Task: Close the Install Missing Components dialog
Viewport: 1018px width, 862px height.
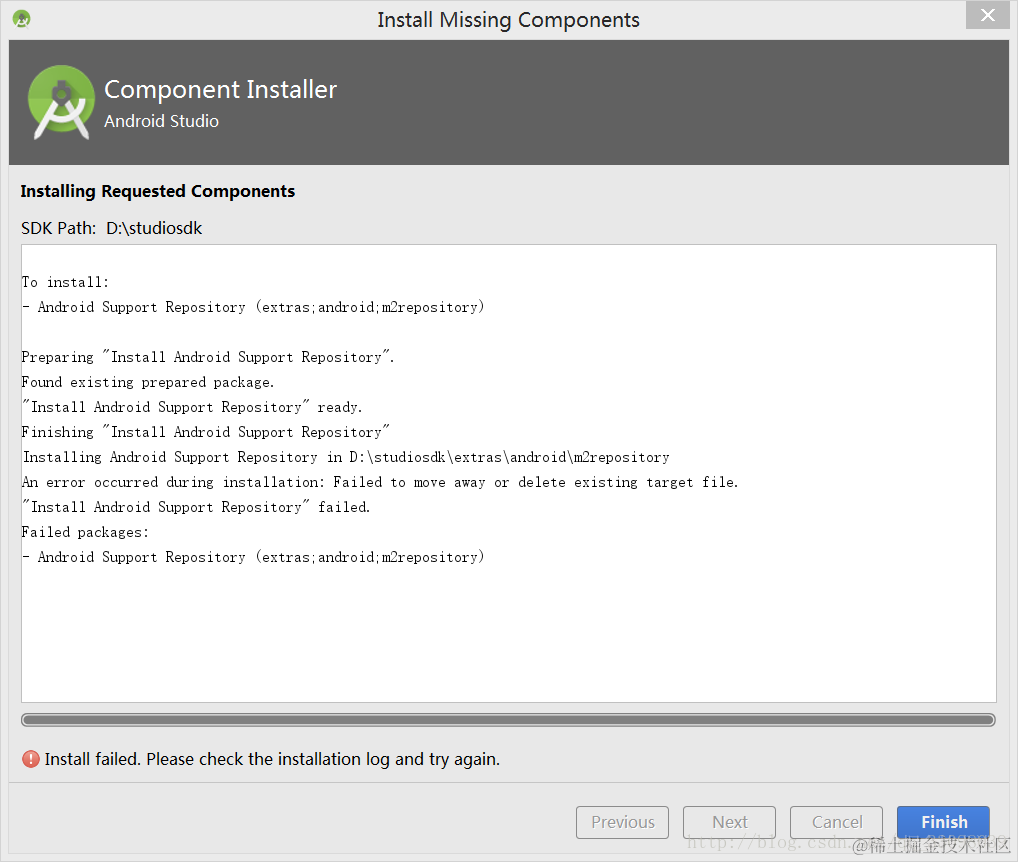Action: (987, 15)
